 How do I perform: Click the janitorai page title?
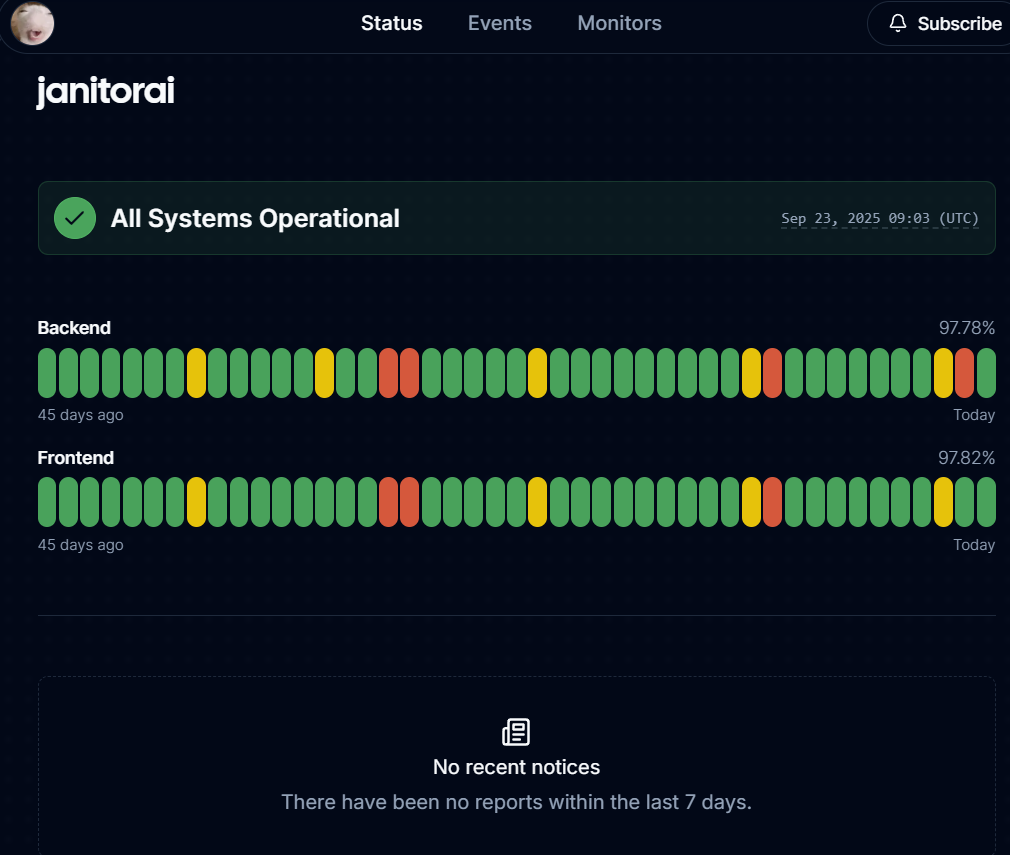point(106,92)
